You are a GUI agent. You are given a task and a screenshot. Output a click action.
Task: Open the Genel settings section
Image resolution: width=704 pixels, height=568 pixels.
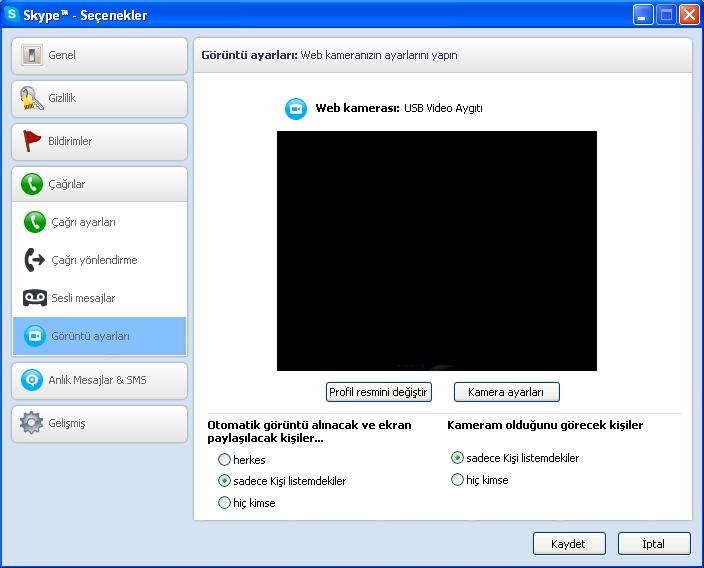[99, 56]
